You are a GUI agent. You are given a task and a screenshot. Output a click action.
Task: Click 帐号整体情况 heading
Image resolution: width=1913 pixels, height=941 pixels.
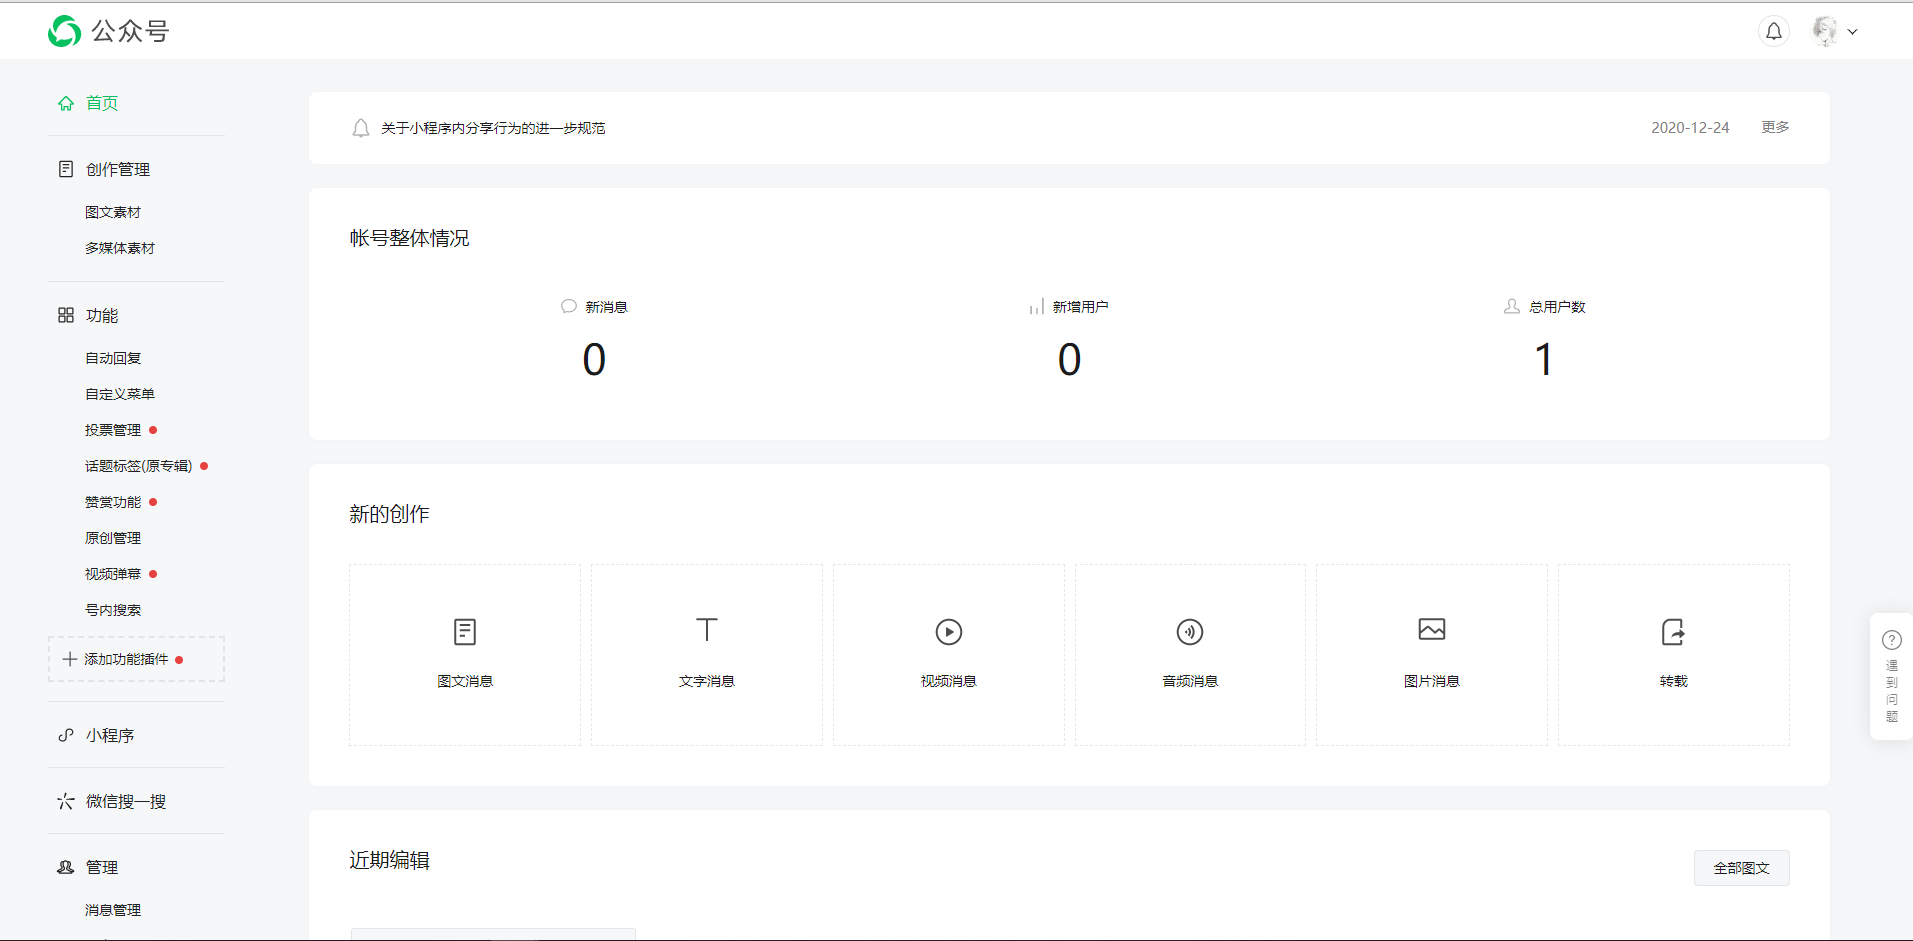(409, 238)
